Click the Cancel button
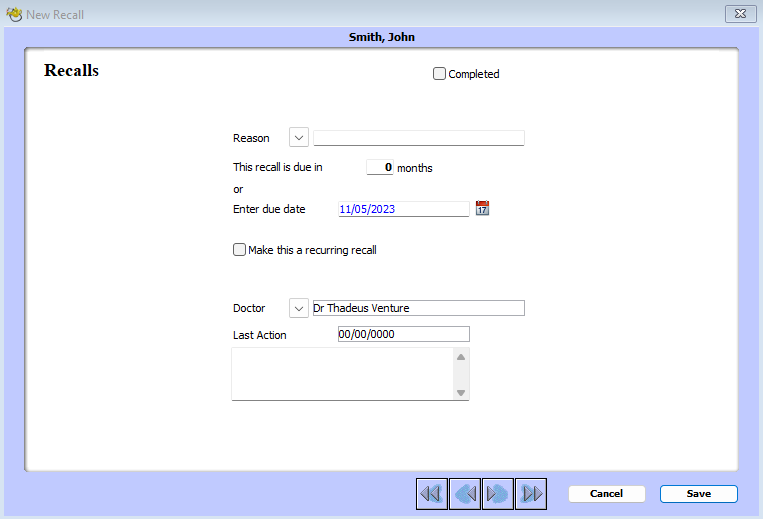 (x=606, y=494)
